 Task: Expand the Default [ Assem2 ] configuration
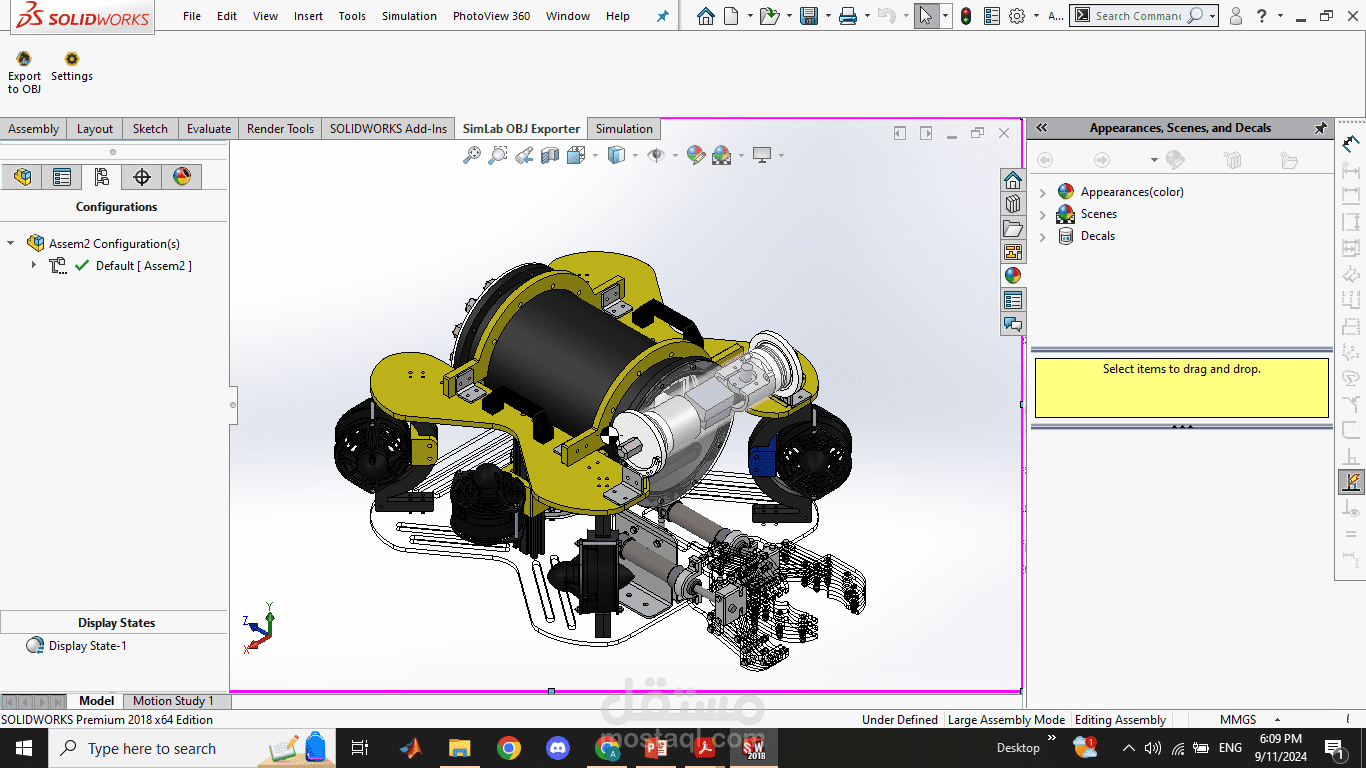tap(33, 265)
